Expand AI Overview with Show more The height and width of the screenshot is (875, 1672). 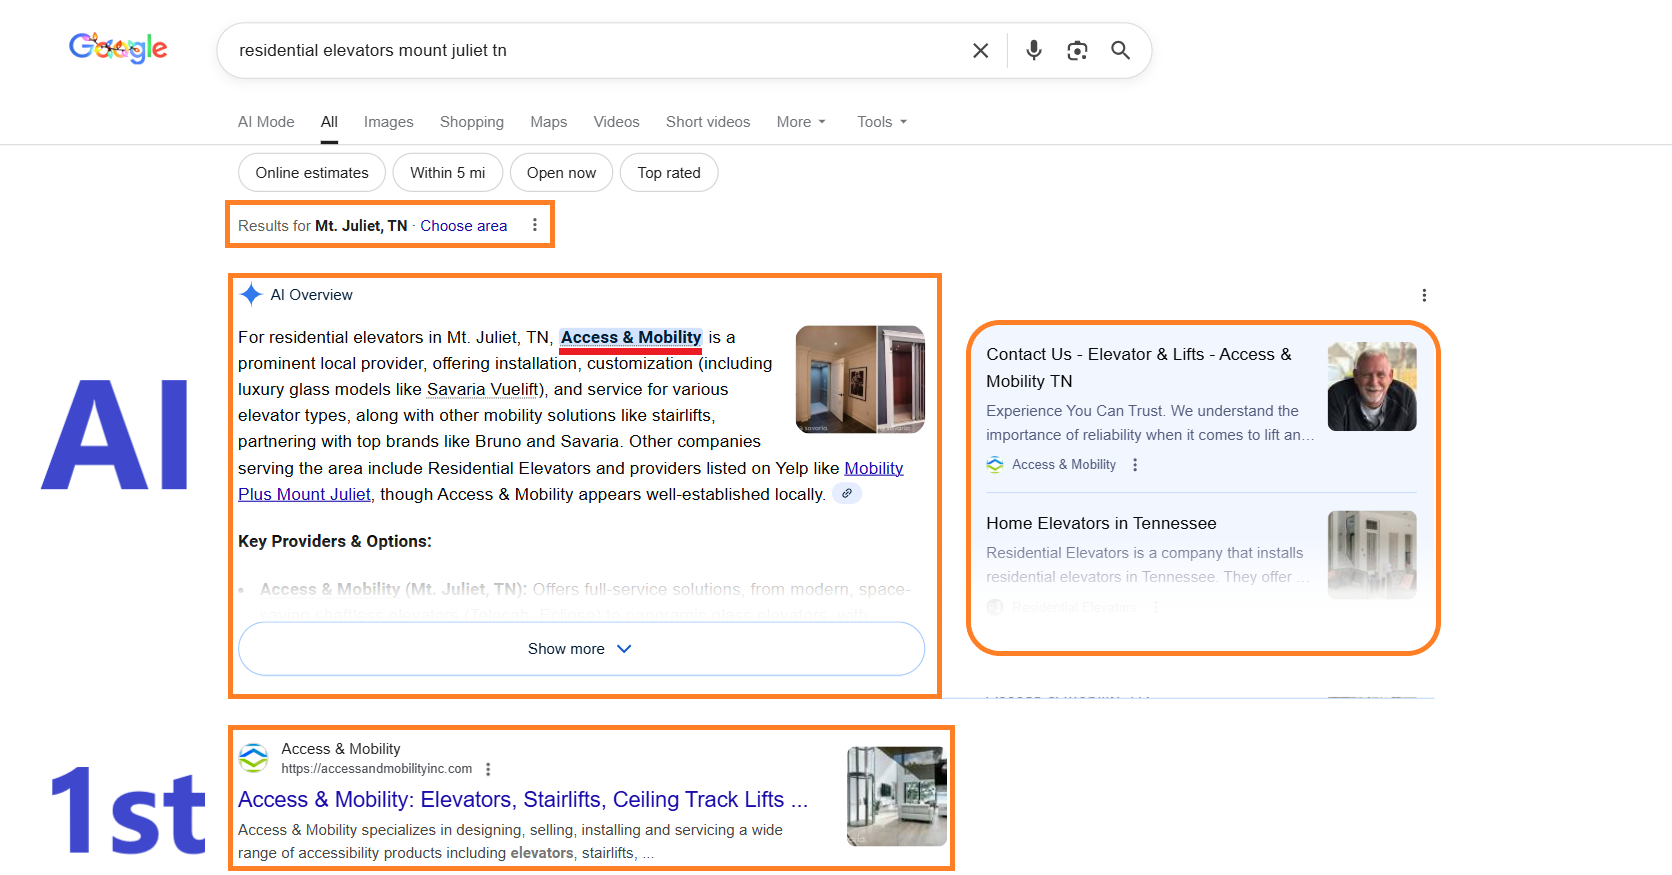(x=581, y=649)
